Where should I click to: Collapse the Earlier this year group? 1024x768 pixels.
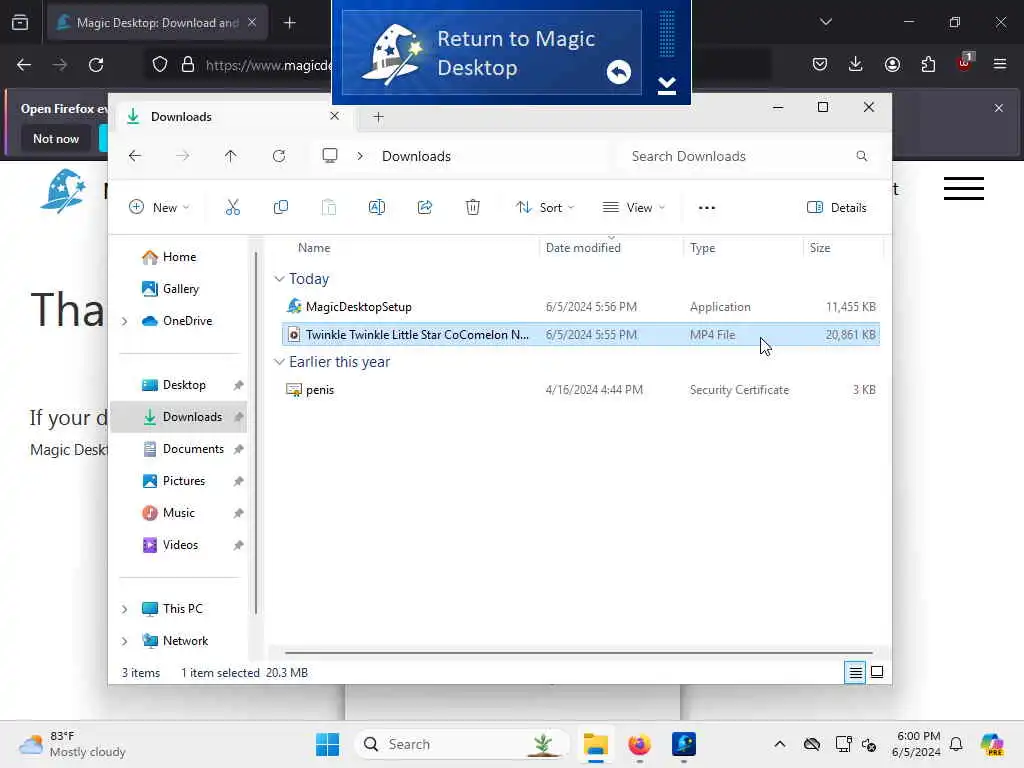click(280, 362)
